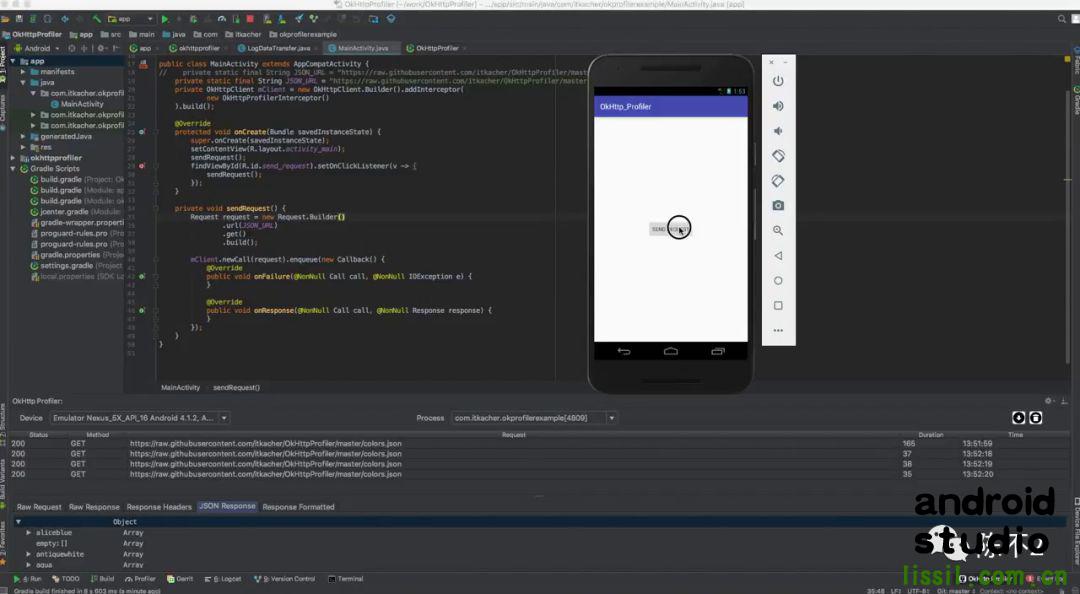Image resolution: width=1080 pixels, height=594 pixels.
Task: Click the hammer Make Project icon
Action: click(96, 19)
